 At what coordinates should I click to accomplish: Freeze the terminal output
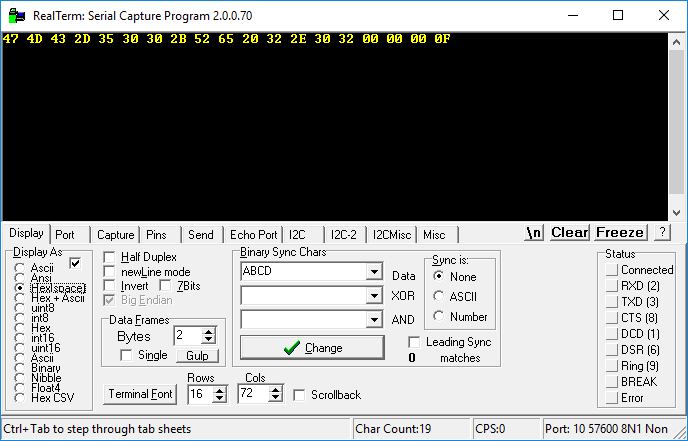[x=620, y=233]
